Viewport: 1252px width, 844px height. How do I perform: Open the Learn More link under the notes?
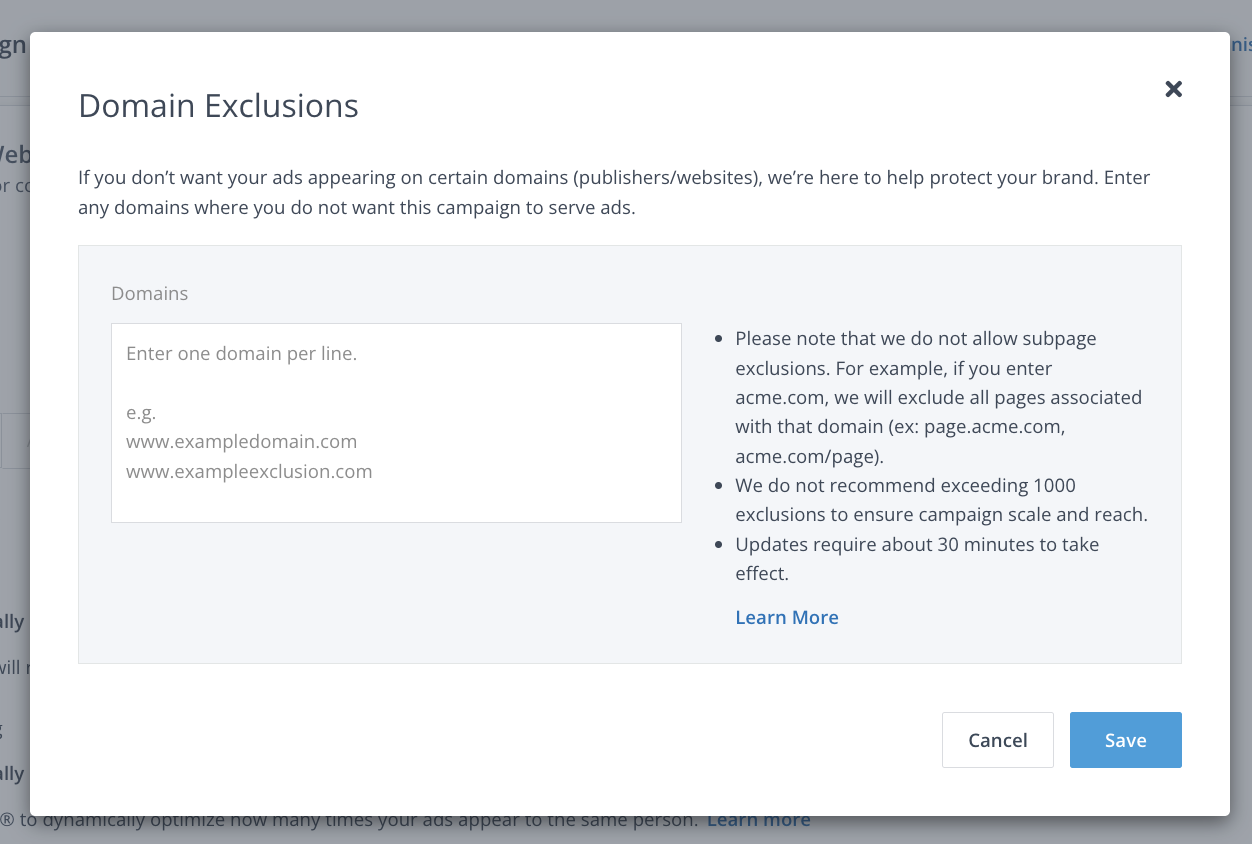pyautogui.click(x=786, y=617)
